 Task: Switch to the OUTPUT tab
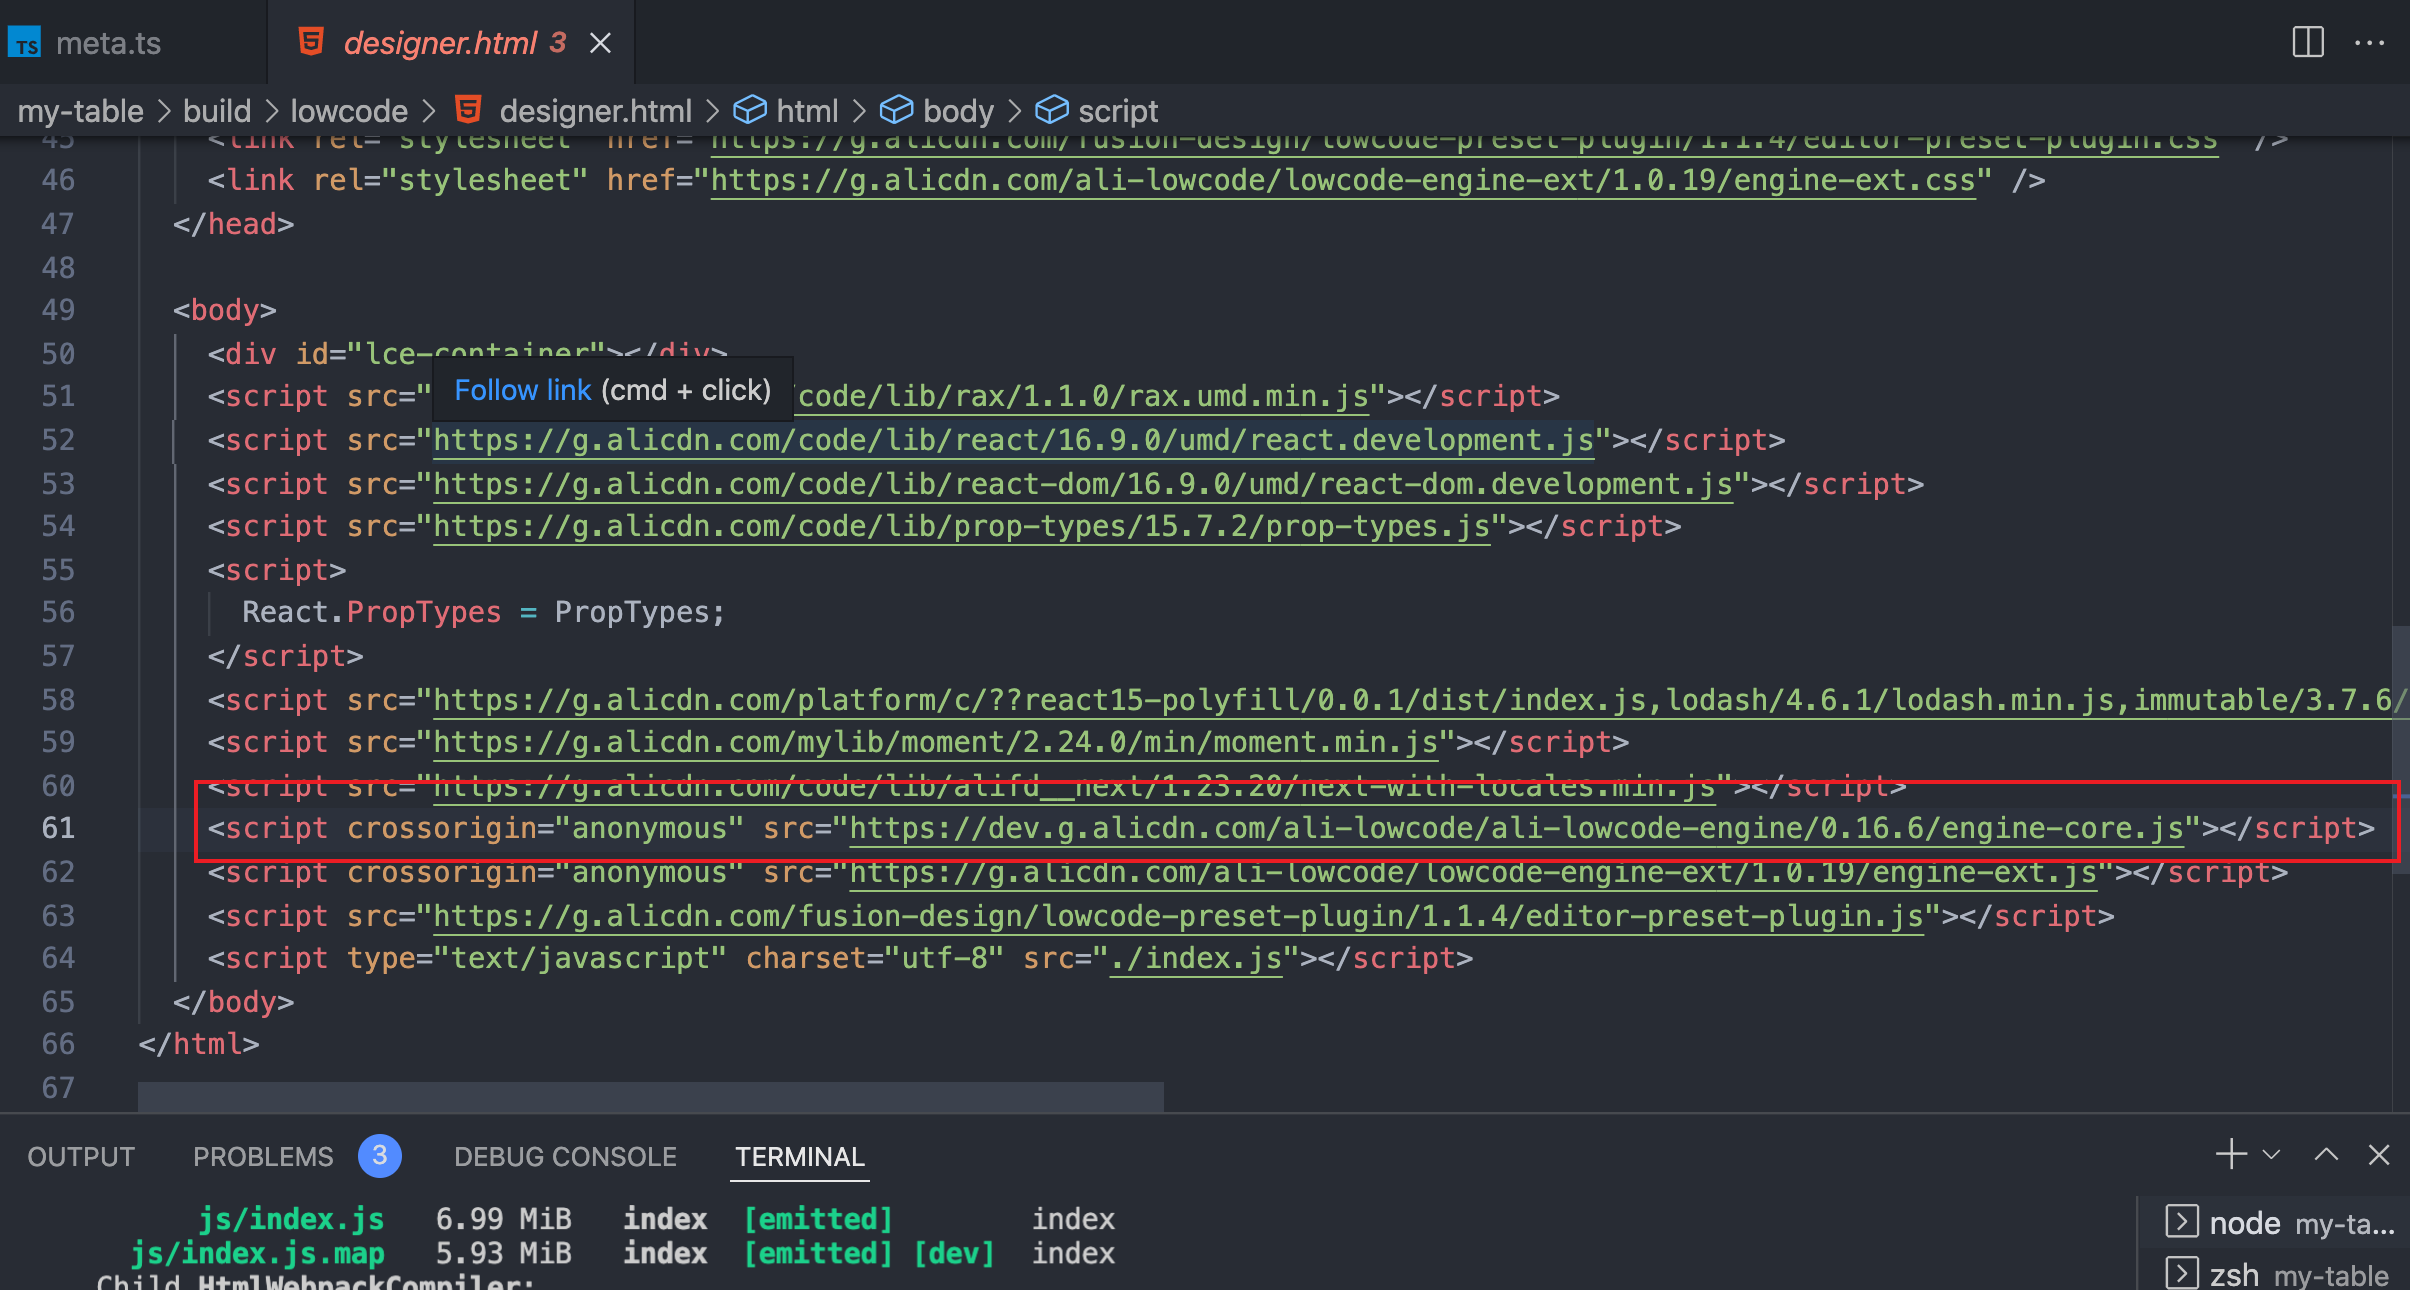(x=80, y=1156)
